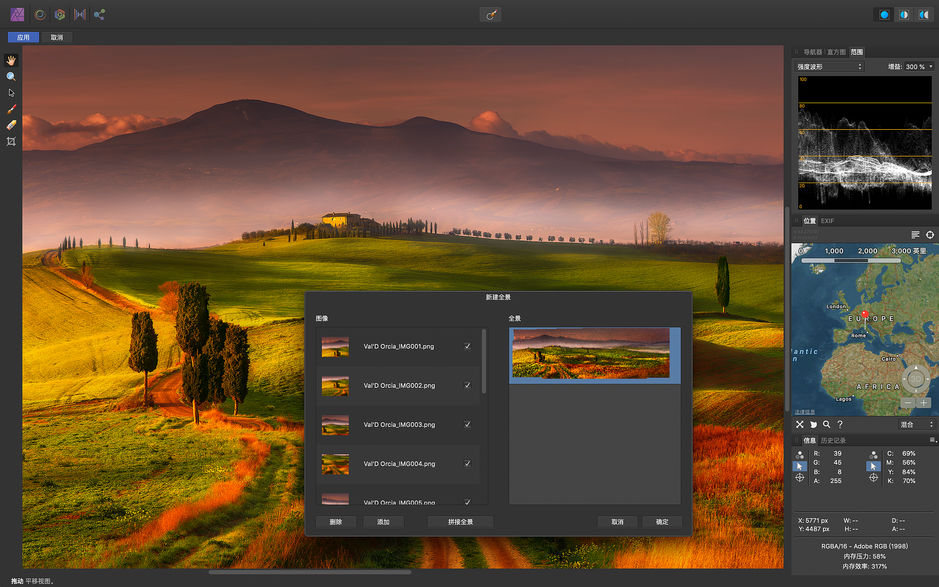
Task: Disable Val'D Orcia_IMG004.png from the stitch
Action: (x=466, y=463)
